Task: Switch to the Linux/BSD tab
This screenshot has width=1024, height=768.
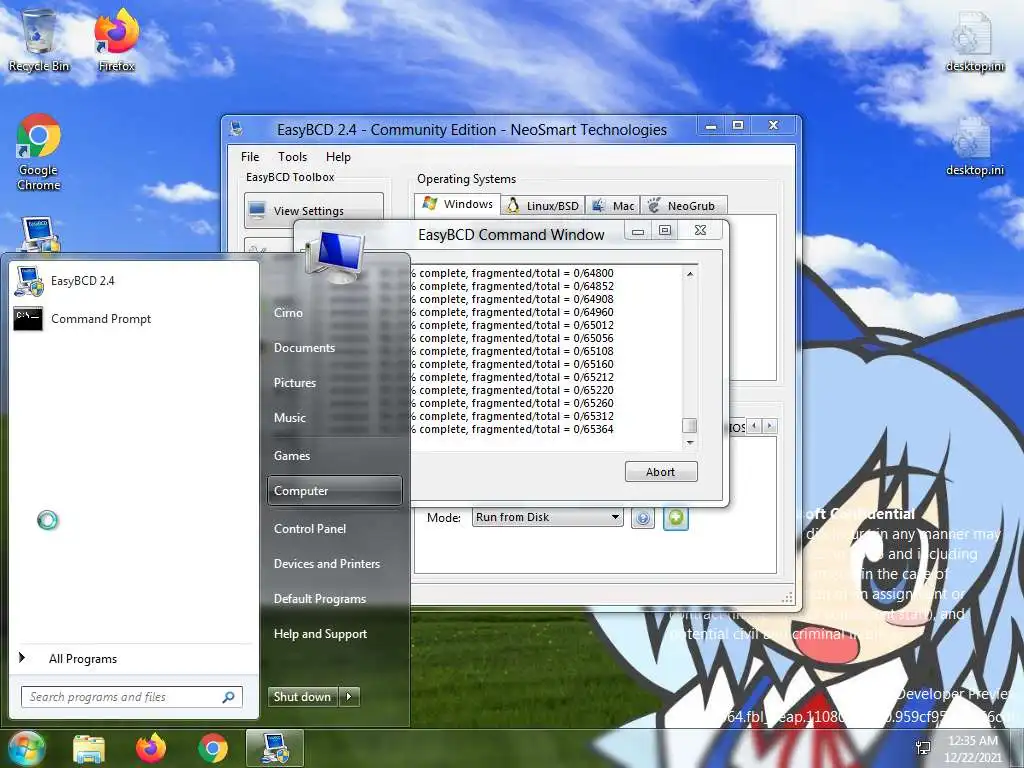Action: pyautogui.click(x=543, y=206)
